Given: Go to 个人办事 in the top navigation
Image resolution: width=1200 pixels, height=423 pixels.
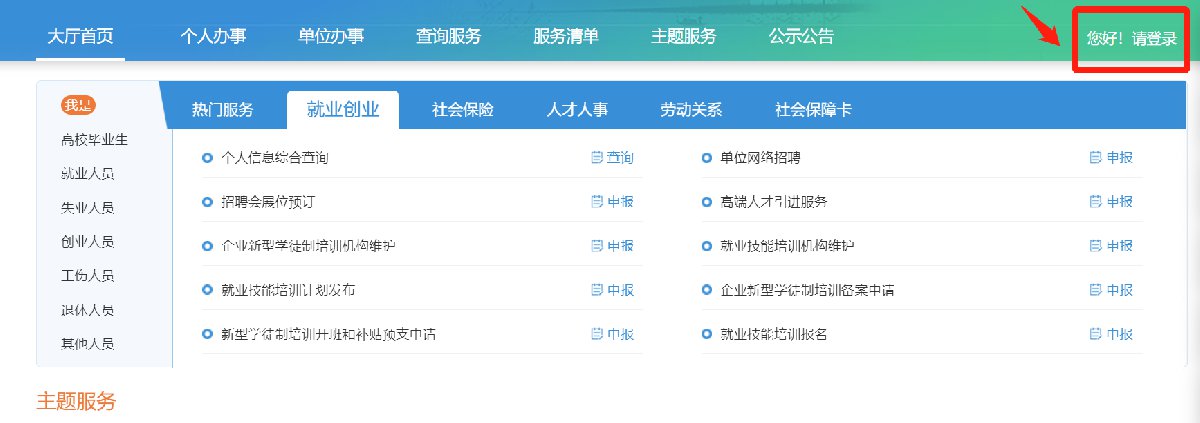Looking at the screenshot, I should [213, 37].
